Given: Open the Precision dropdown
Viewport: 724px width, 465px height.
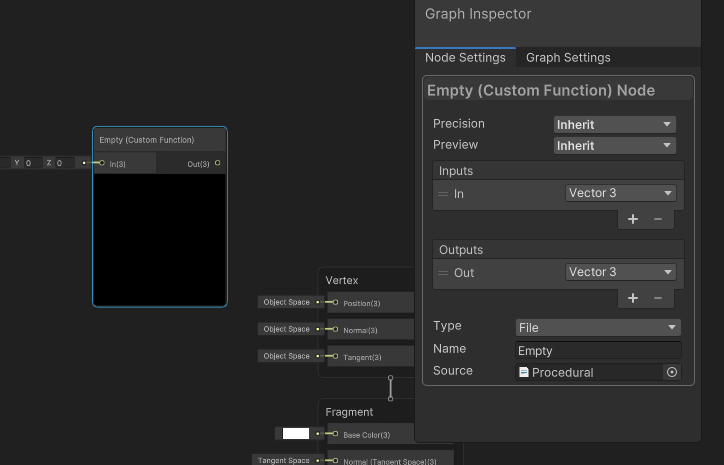Looking at the screenshot, I should pyautogui.click(x=615, y=124).
